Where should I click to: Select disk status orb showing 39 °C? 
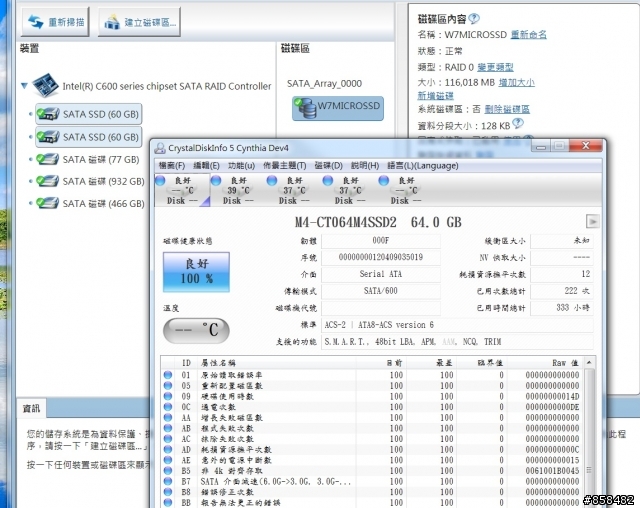click(x=216, y=180)
